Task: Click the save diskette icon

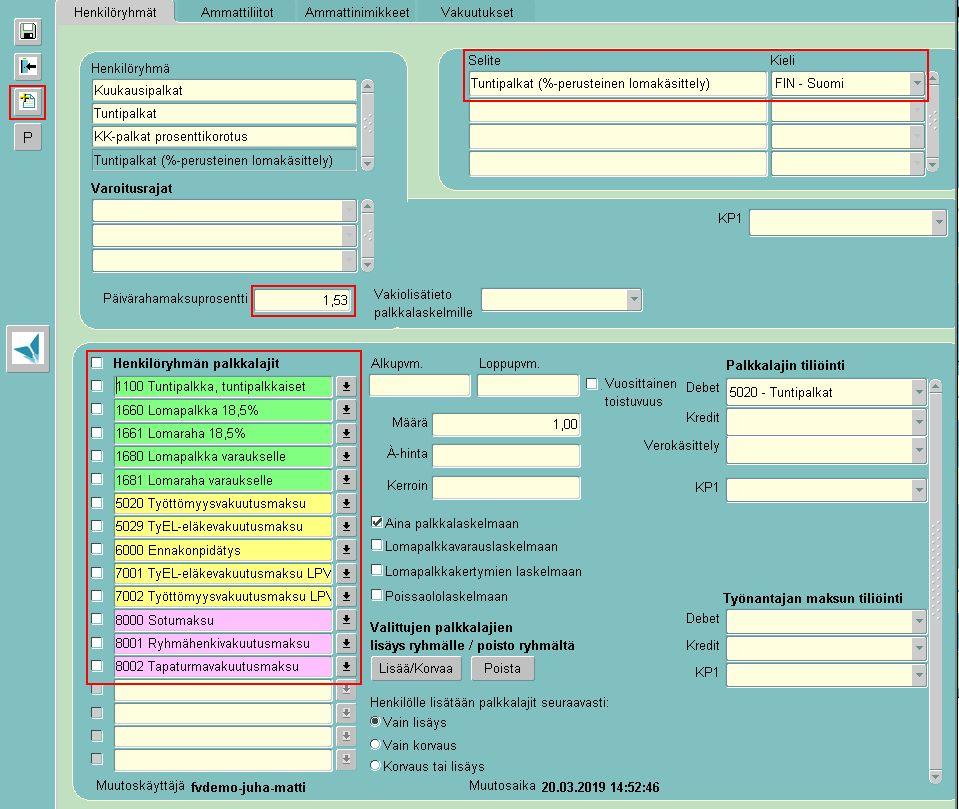Action: [28, 31]
